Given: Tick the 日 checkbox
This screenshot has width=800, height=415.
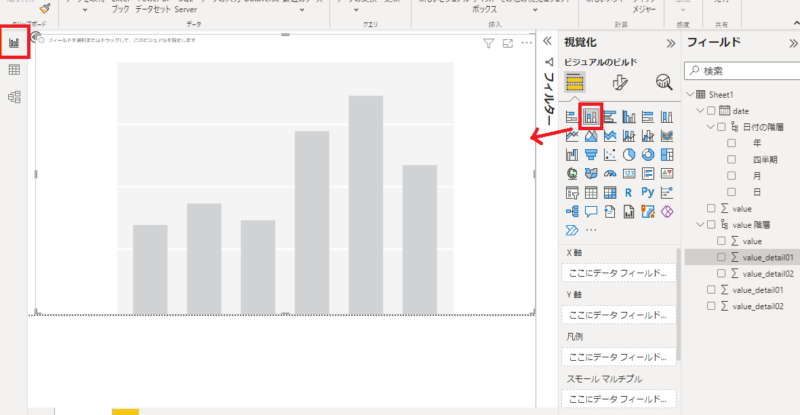Looking at the screenshot, I should click(x=732, y=192).
